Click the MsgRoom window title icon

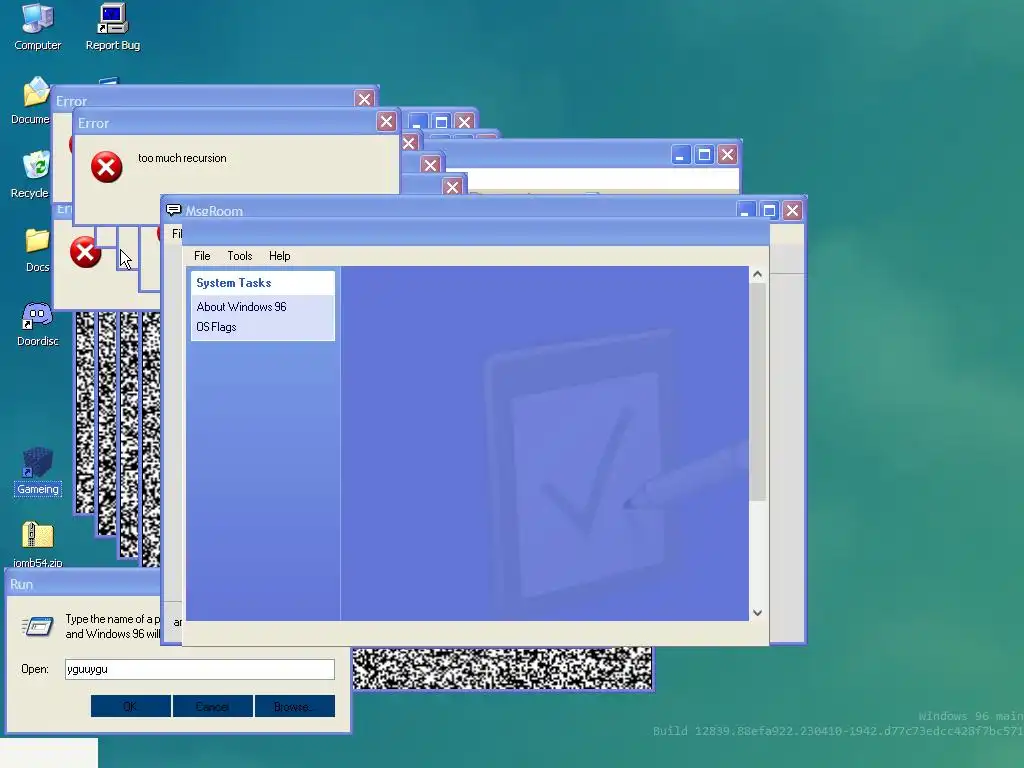(173, 210)
